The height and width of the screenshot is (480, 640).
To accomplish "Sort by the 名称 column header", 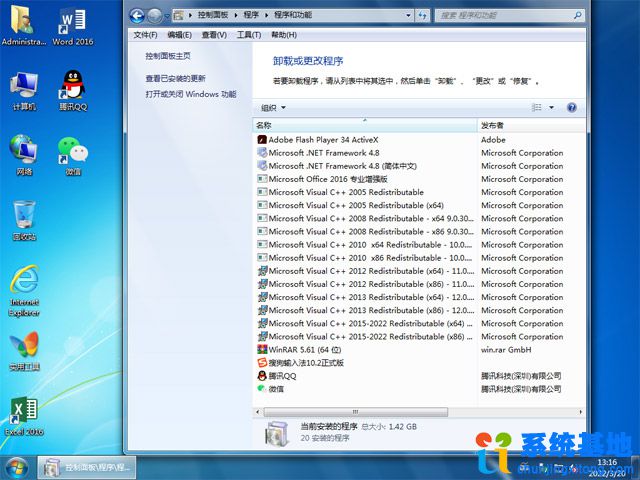I will [365, 125].
